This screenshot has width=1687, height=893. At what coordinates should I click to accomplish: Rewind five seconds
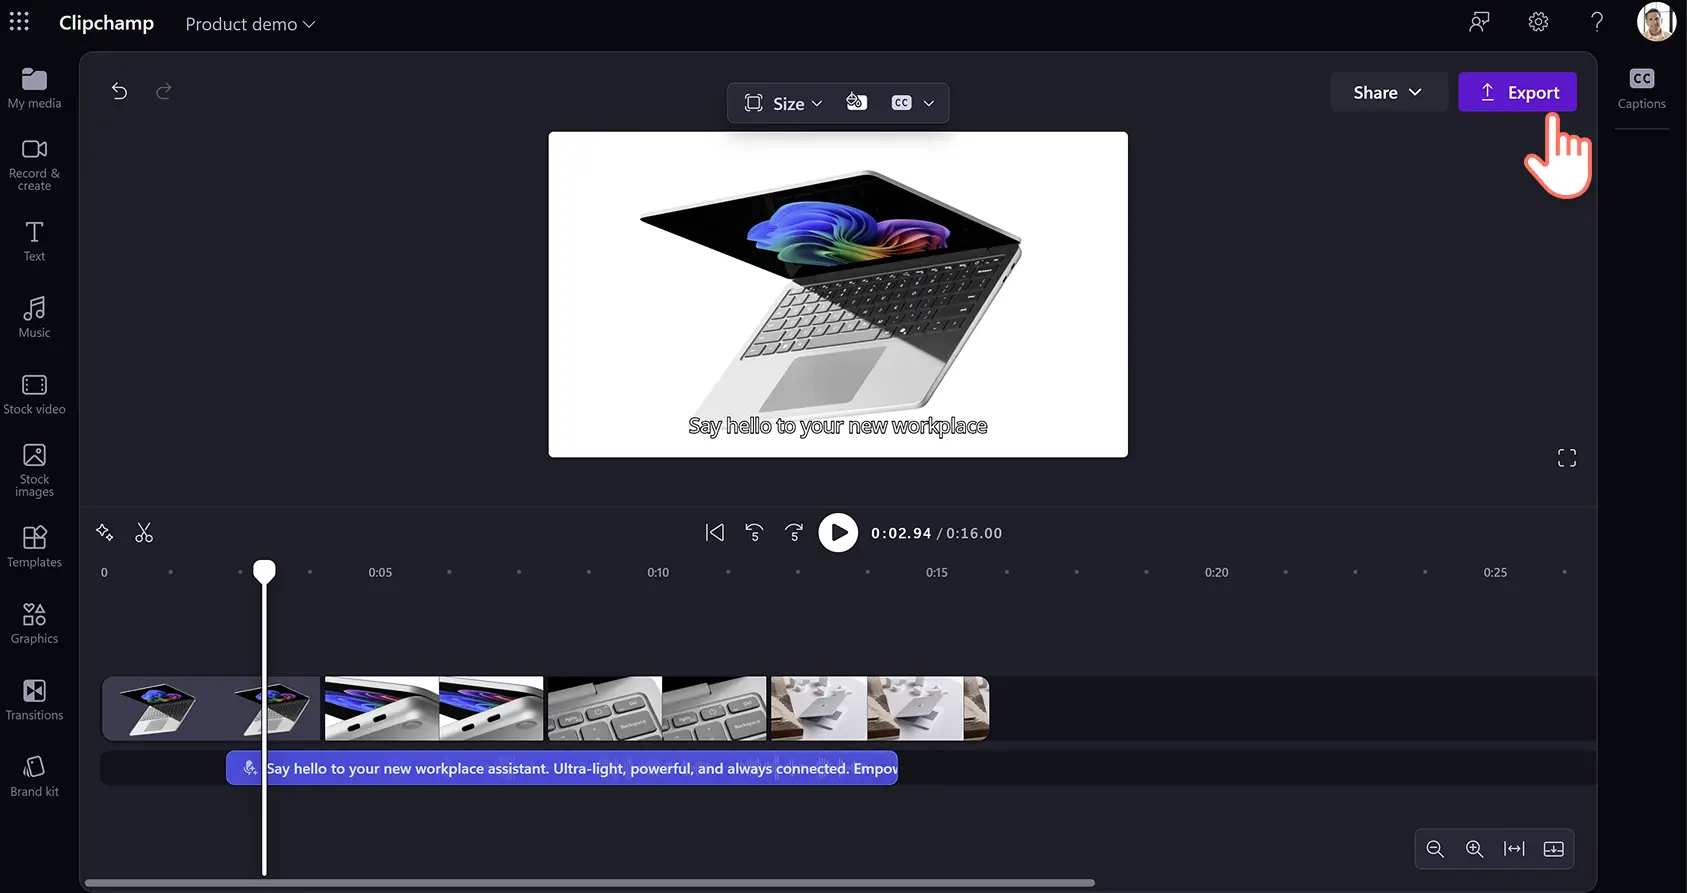click(x=754, y=532)
